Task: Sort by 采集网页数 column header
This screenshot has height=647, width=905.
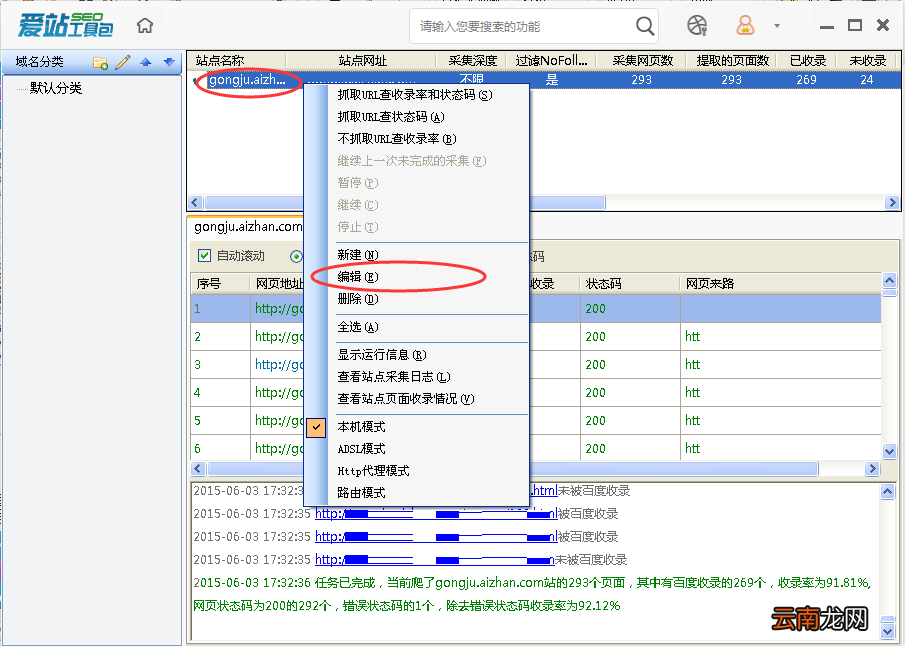Action: tap(642, 61)
